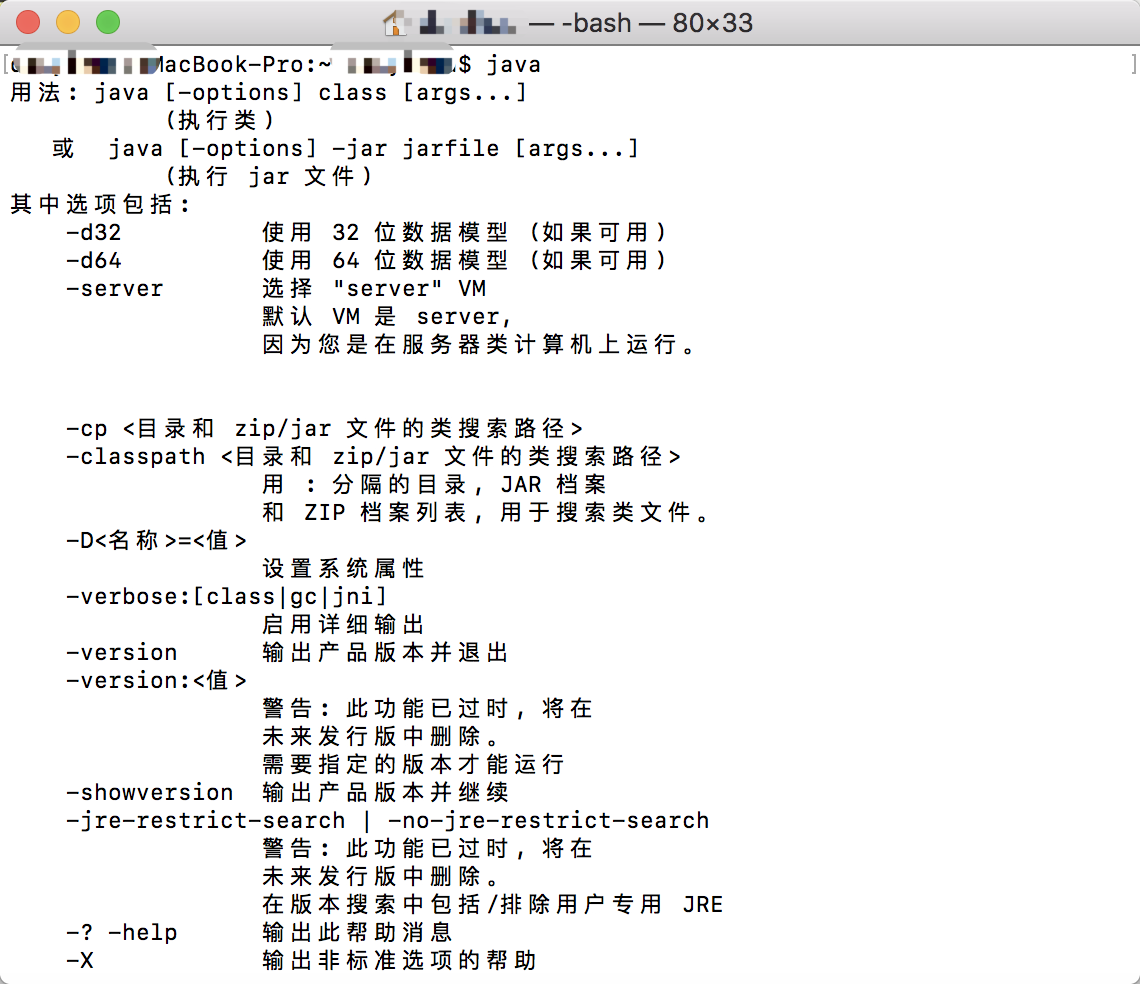Click the "-version" option without value
1140x984 pixels.
click(121, 652)
